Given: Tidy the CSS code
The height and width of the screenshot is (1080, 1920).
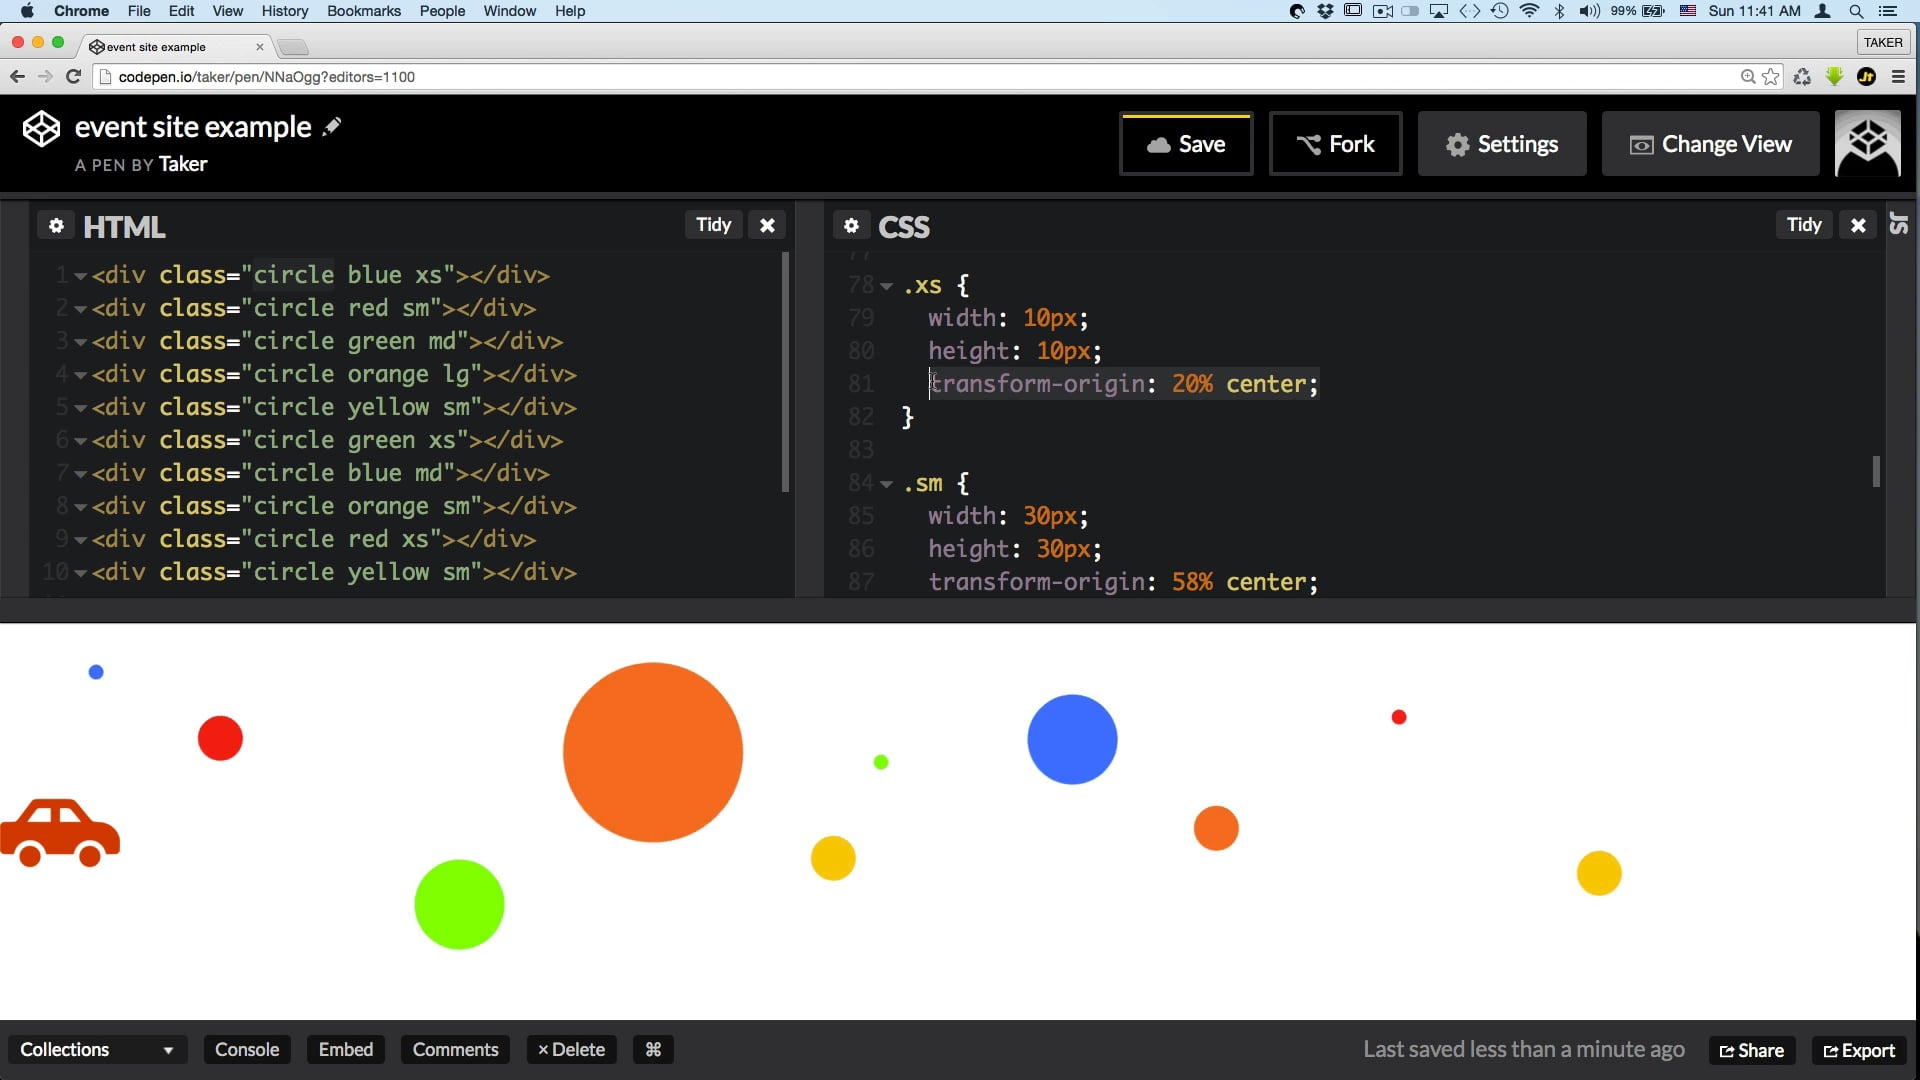Looking at the screenshot, I should (1804, 225).
